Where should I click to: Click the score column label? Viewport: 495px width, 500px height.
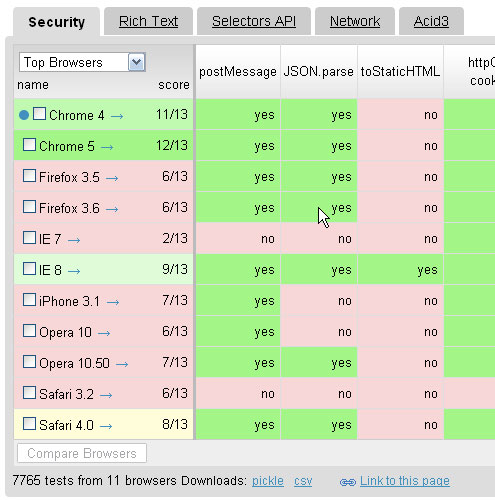point(174,85)
